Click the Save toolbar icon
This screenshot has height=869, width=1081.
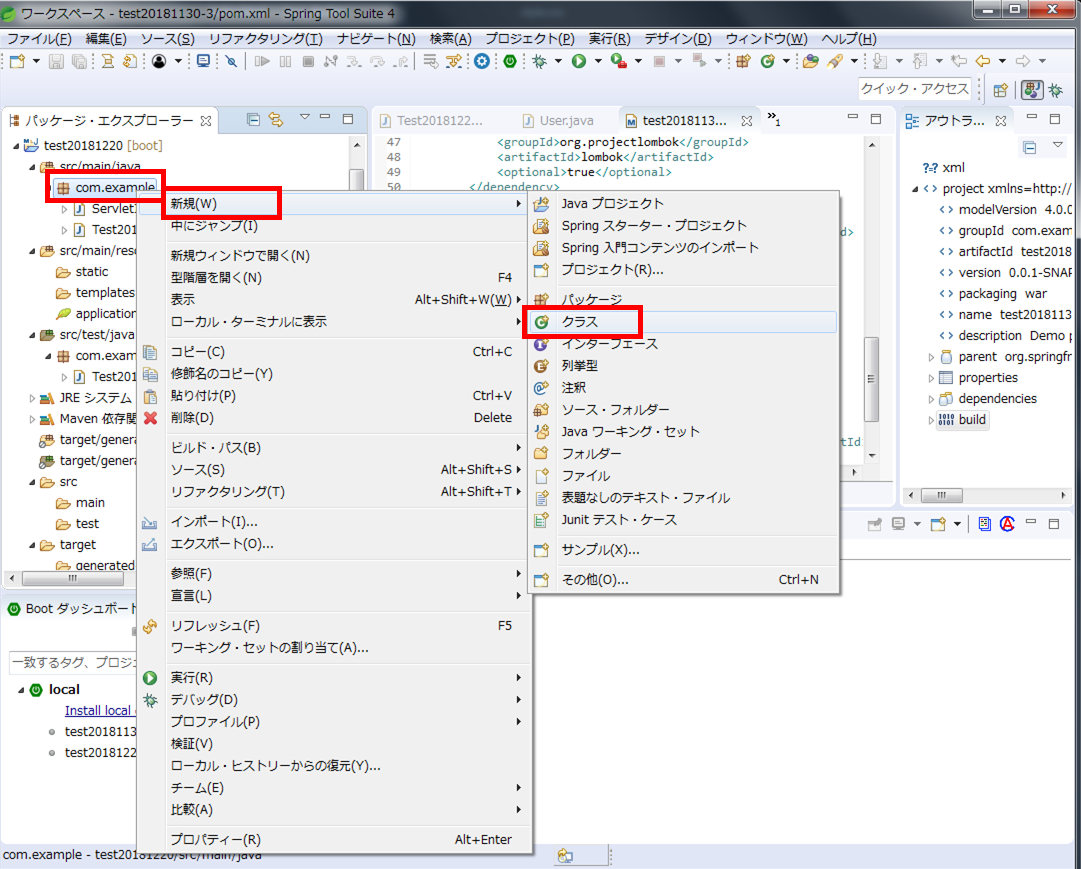pyautogui.click(x=55, y=62)
